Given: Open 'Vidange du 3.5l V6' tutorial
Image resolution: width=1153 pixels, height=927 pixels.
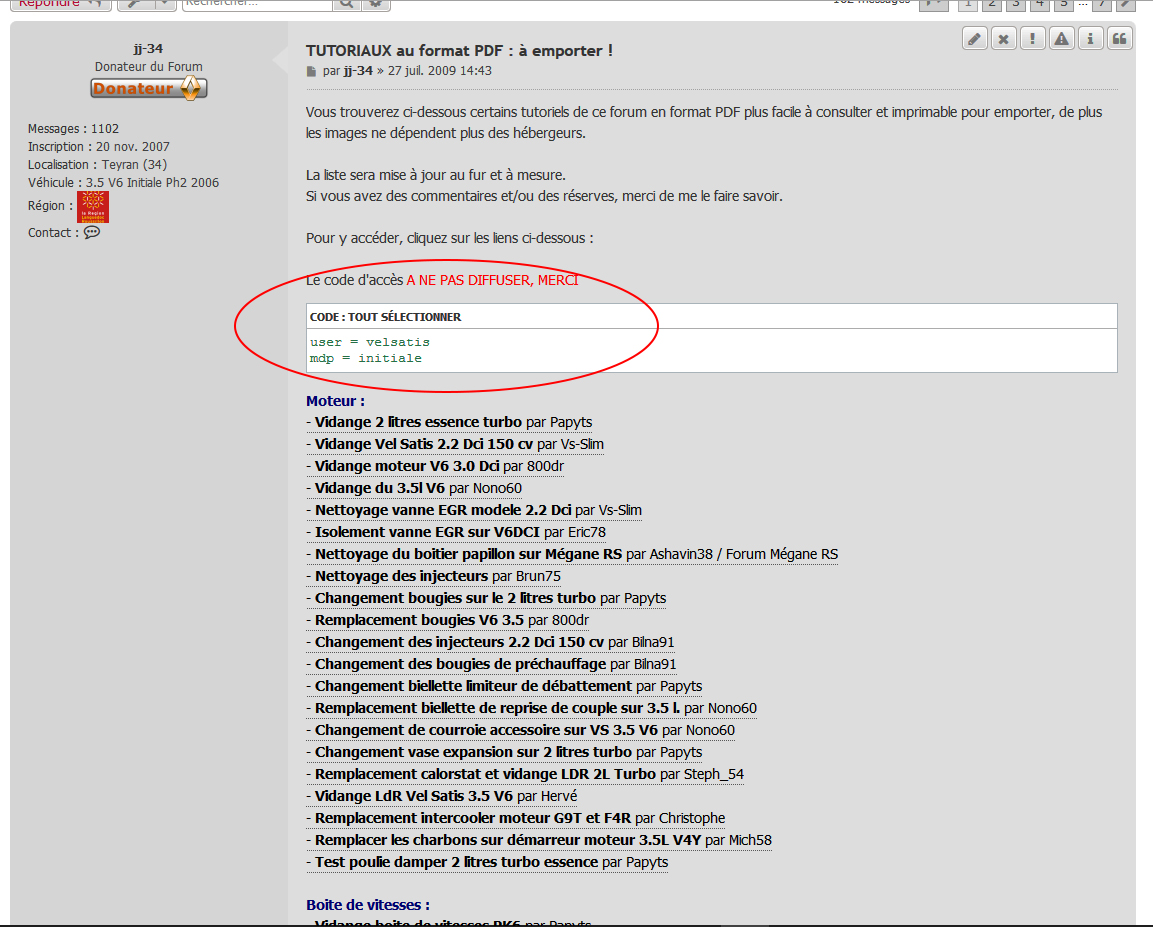Looking at the screenshot, I should [379, 488].
